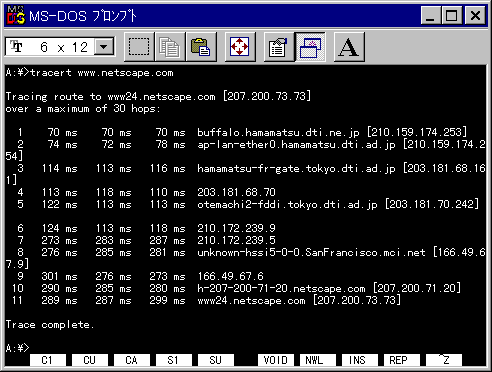Click the Mark selection toolbar icon

tap(139, 47)
